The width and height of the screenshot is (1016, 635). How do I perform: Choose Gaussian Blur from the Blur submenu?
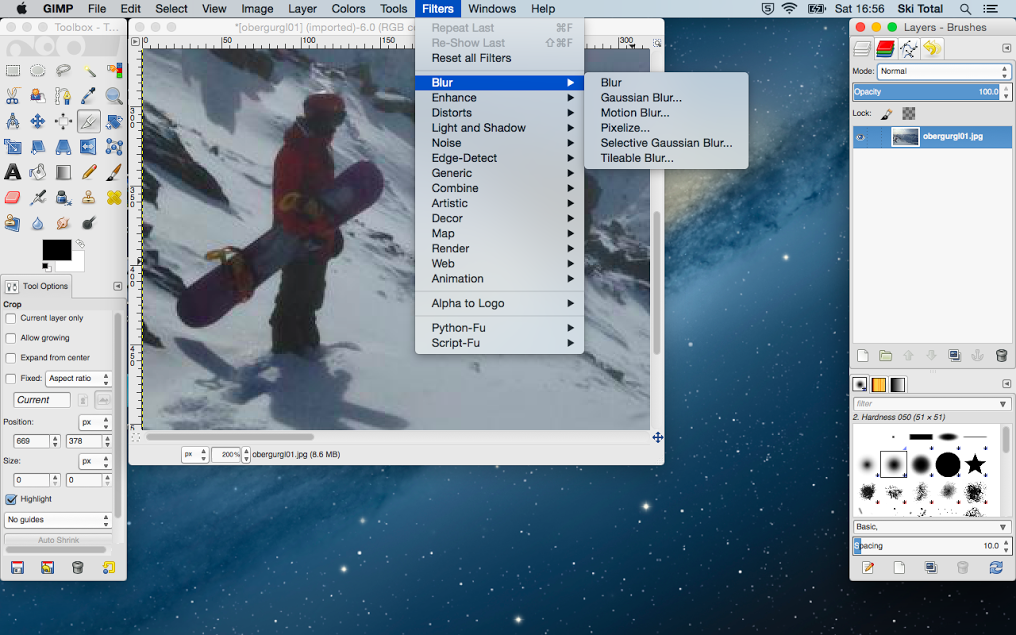[641, 98]
